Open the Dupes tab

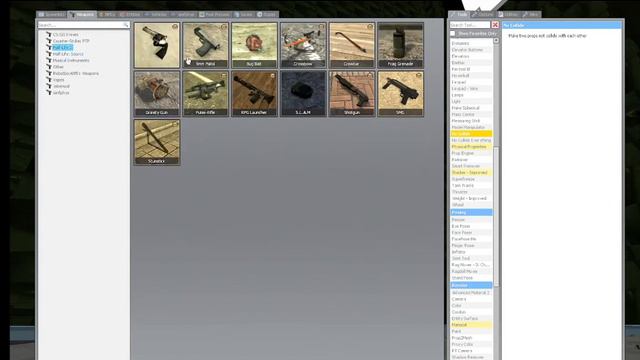pyautogui.click(x=267, y=14)
